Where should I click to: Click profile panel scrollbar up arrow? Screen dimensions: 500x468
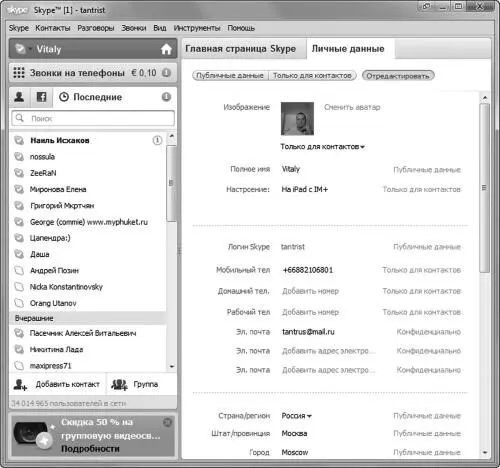(485, 97)
